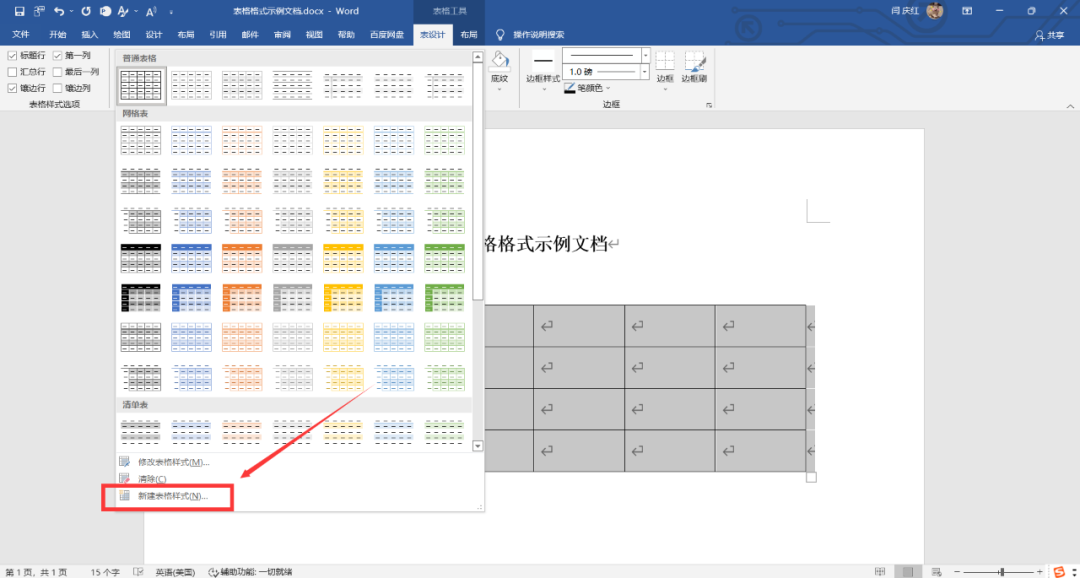Click the 15 个字 word count
1080x578 pixels.
pos(105,572)
